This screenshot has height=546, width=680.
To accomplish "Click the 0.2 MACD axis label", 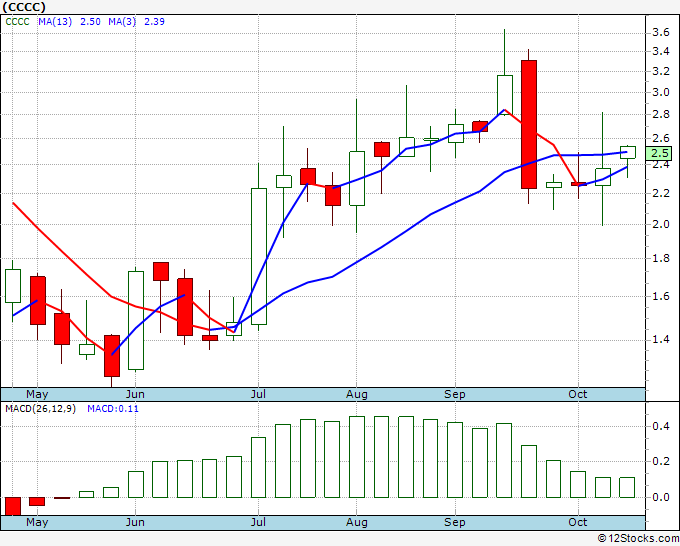I will click(660, 461).
